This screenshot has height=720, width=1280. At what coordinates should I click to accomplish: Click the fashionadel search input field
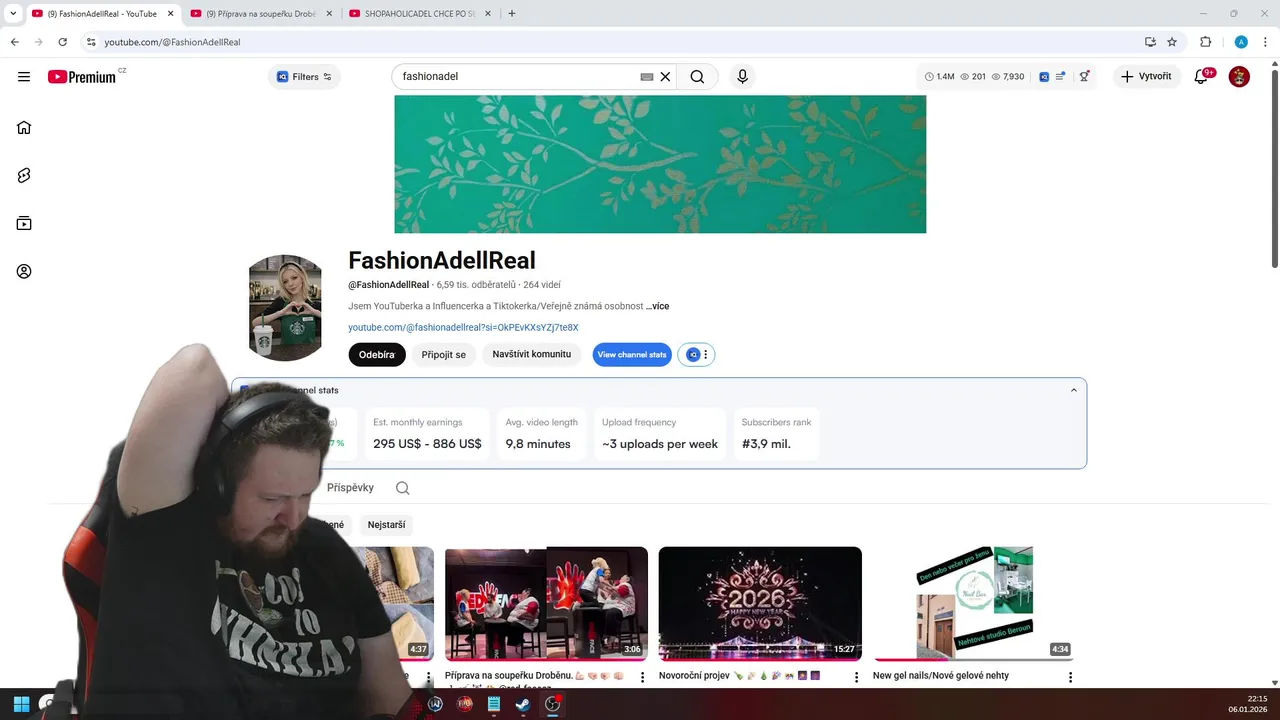[518, 76]
